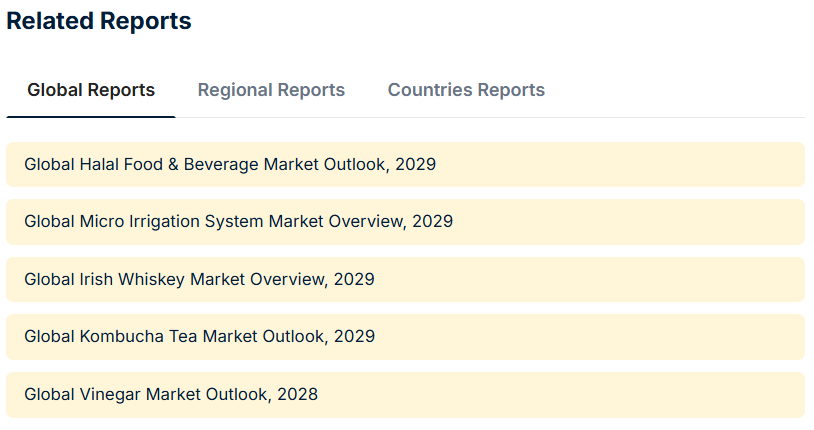This screenshot has height=430, width=814.
Task: Click the Related Reports heading
Action: coord(99,21)
